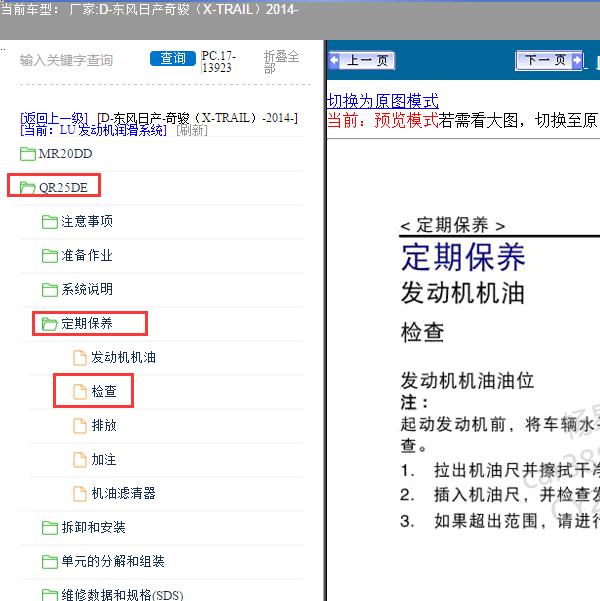Collapse the QR25DE tree node
Image resolution: width=600 pixels, height=601 pixels.
coord(63,187)
